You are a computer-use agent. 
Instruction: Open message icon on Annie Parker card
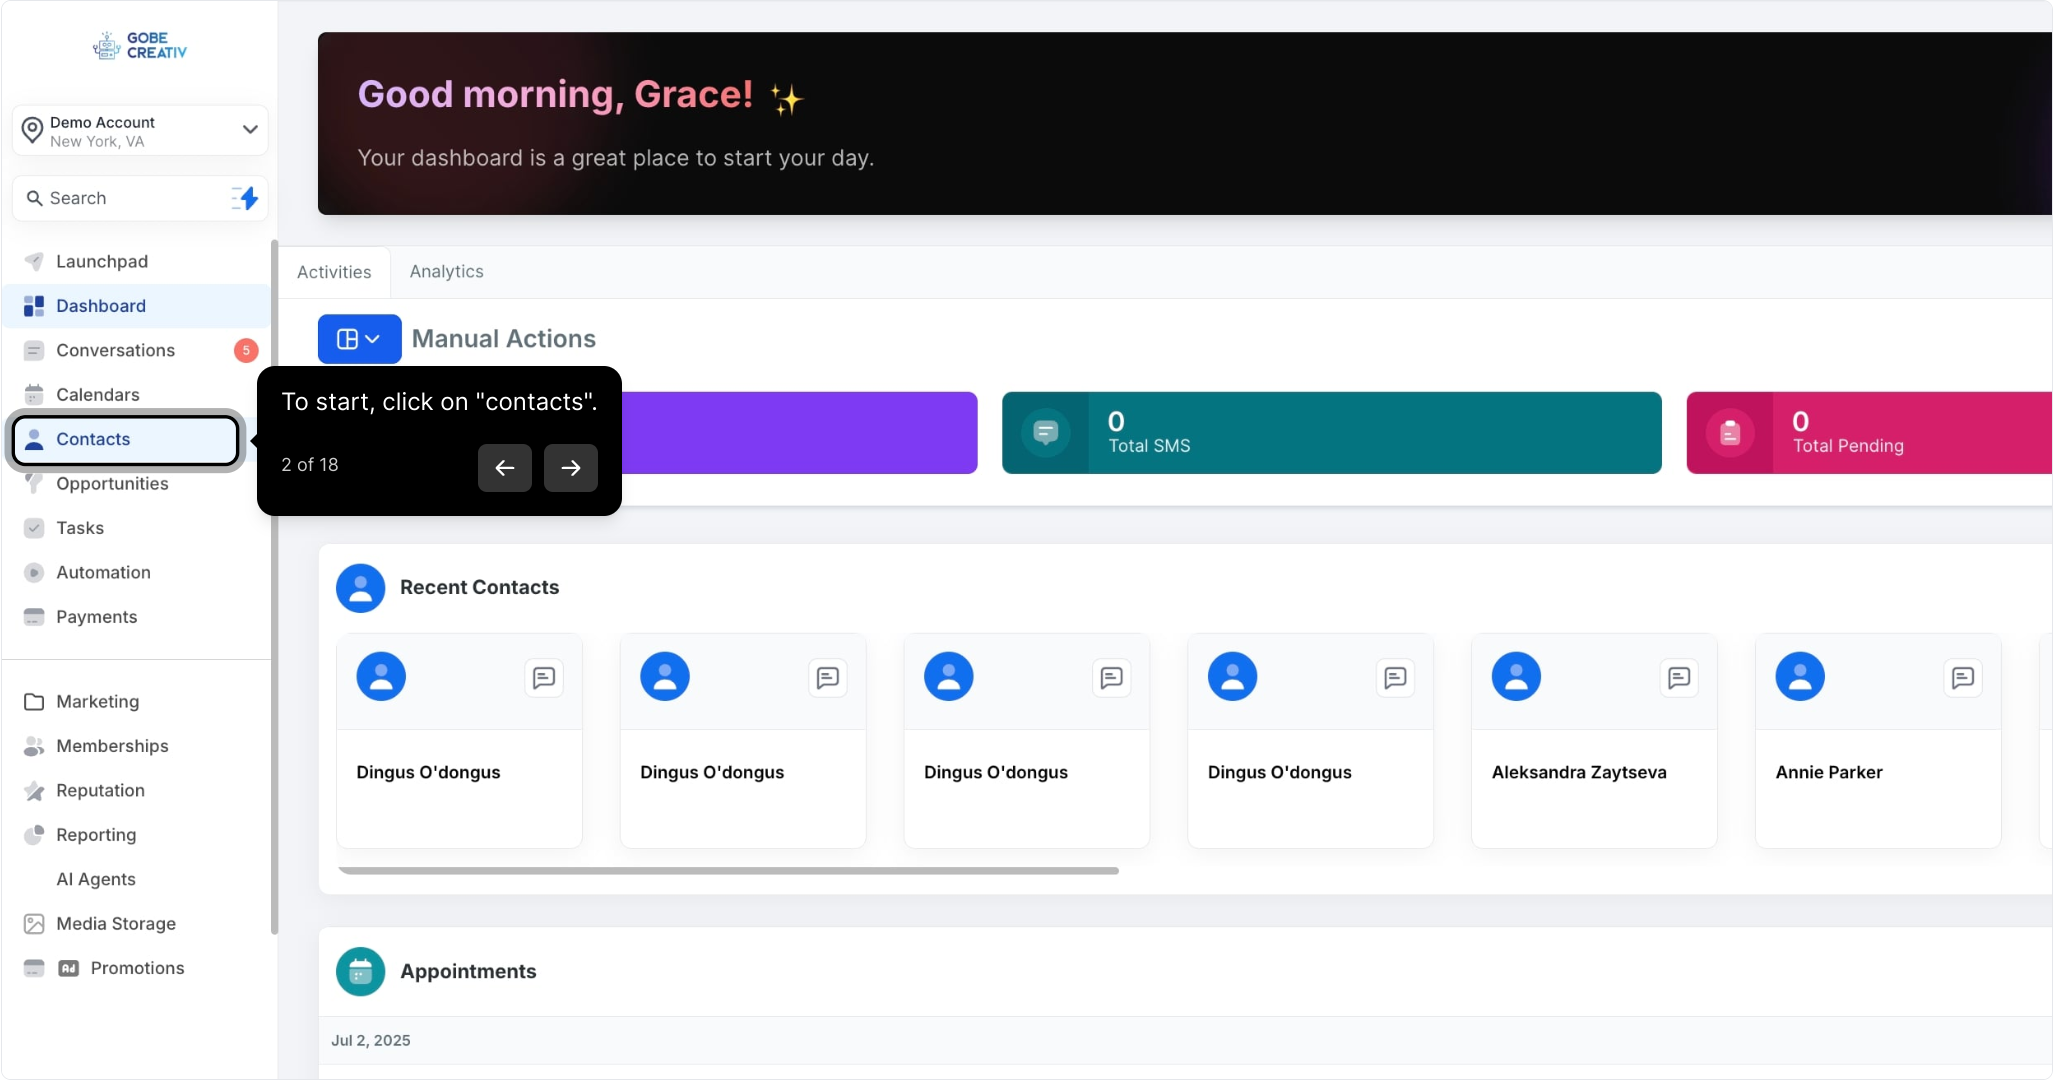[1962, 678]
